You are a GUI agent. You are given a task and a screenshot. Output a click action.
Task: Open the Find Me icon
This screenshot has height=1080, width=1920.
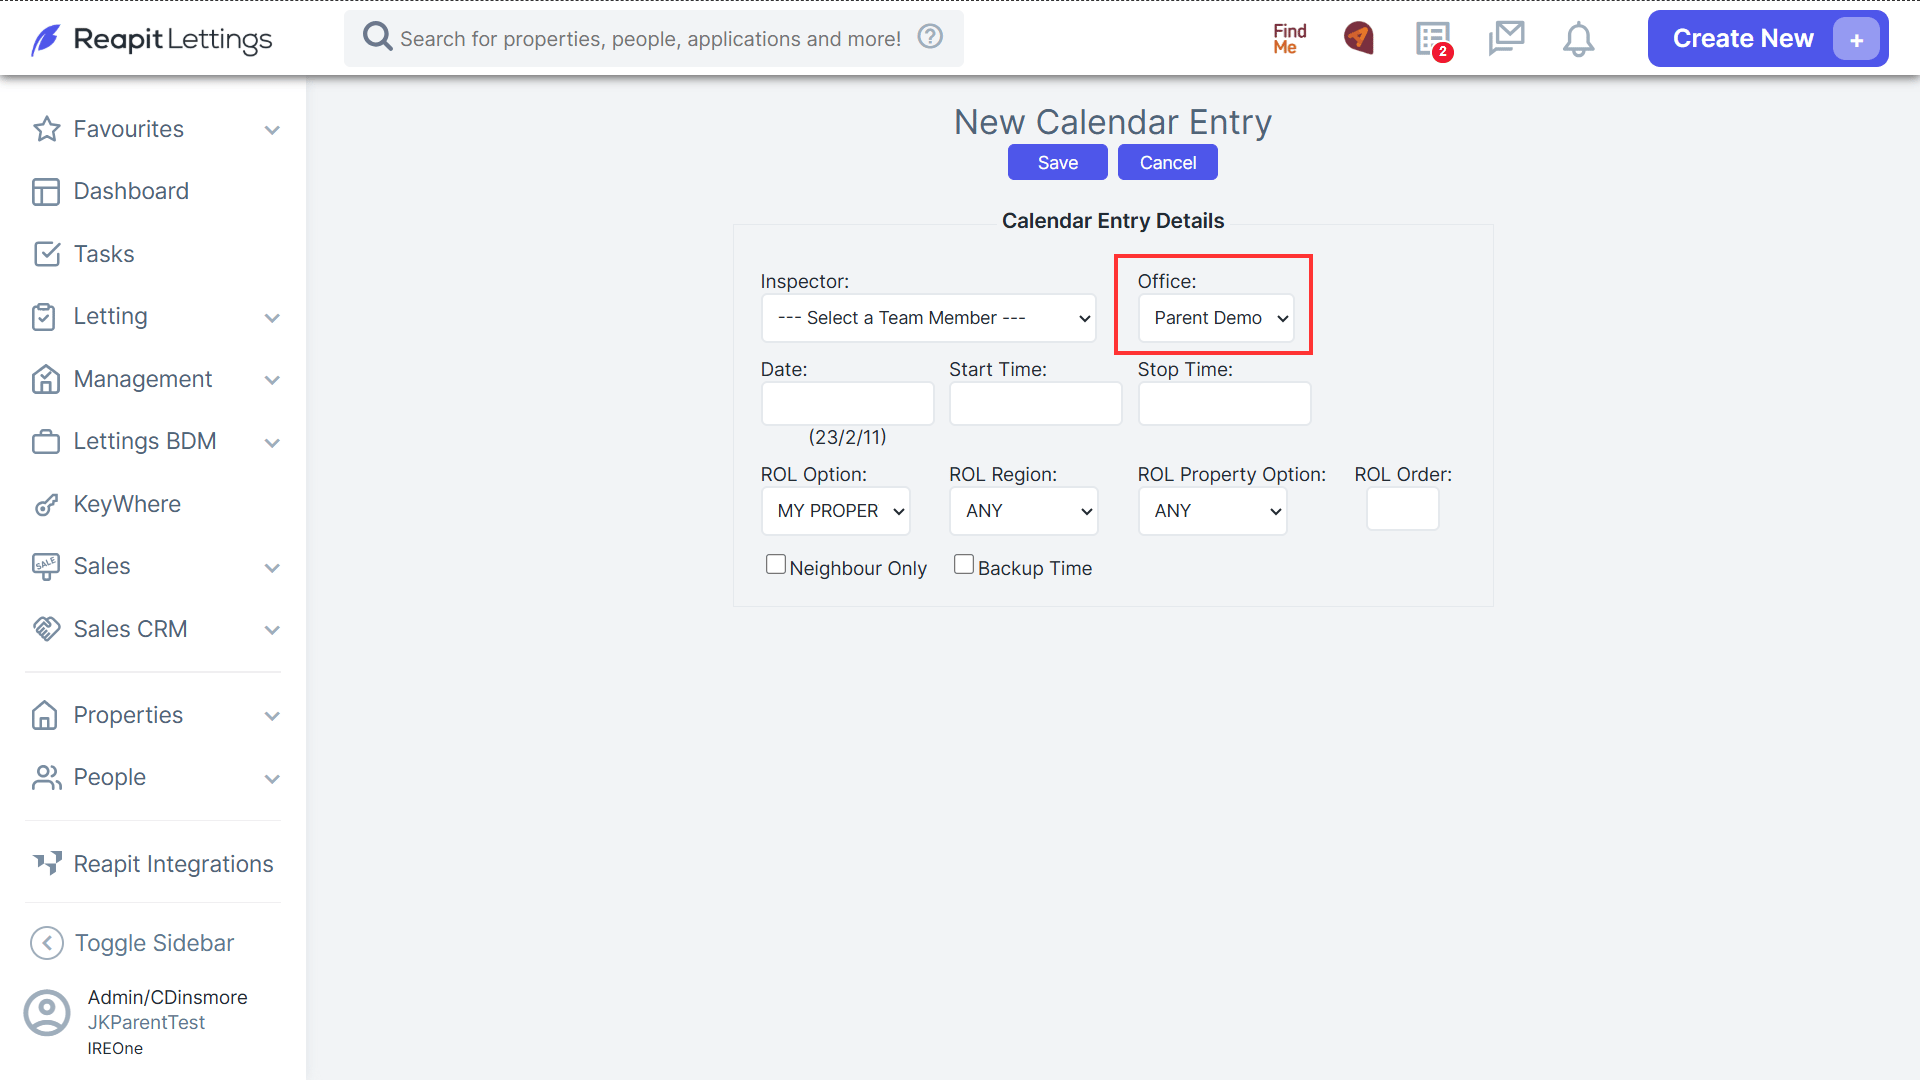click(1289, 39)
